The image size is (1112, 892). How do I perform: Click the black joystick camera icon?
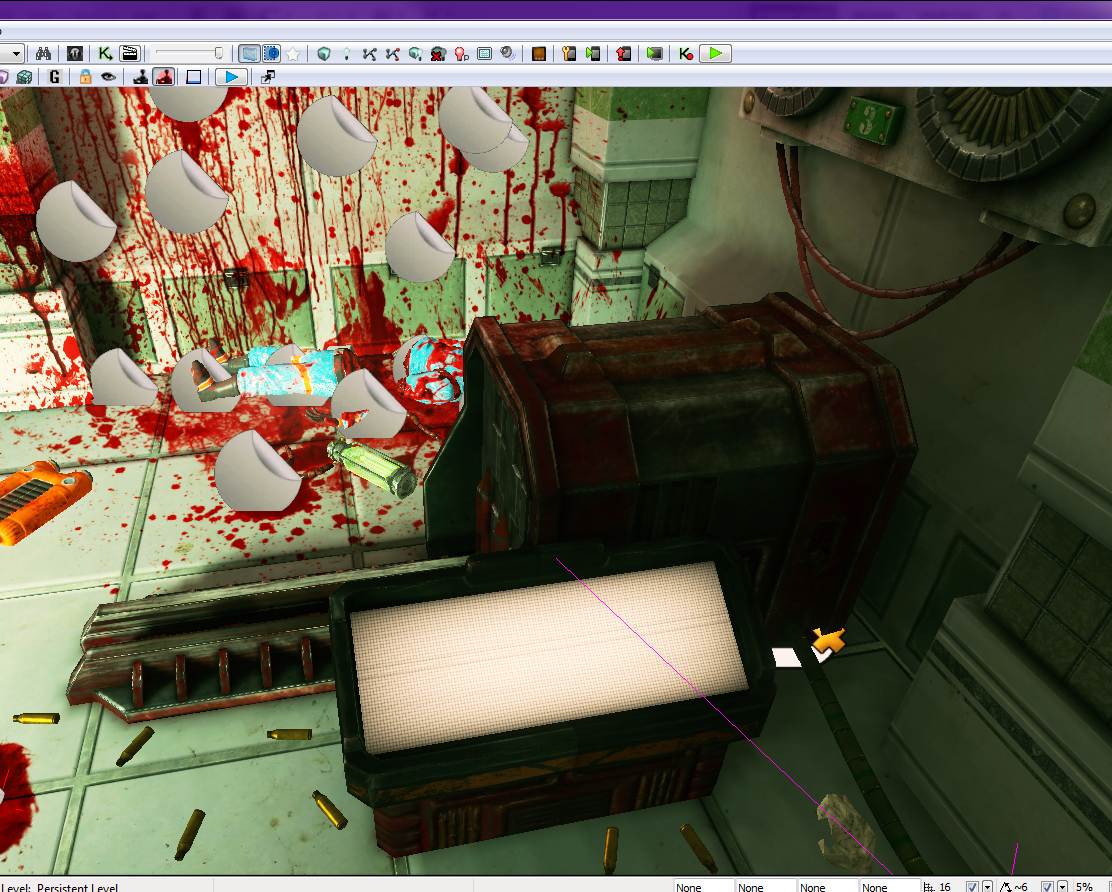(x=140, y=77)
